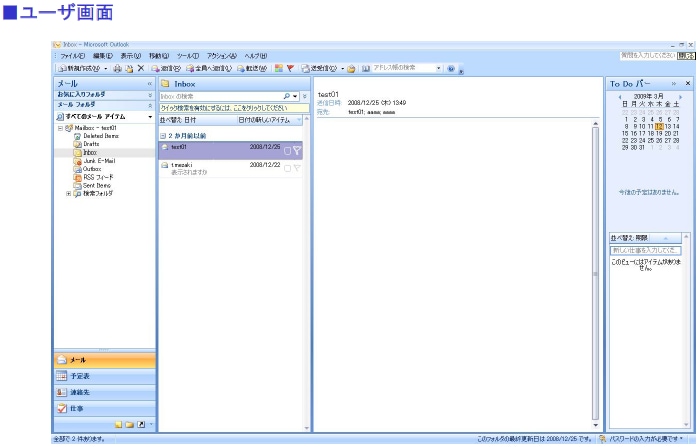
Task: Expand the query builder chevron beside search
Action: coord(305,96)
